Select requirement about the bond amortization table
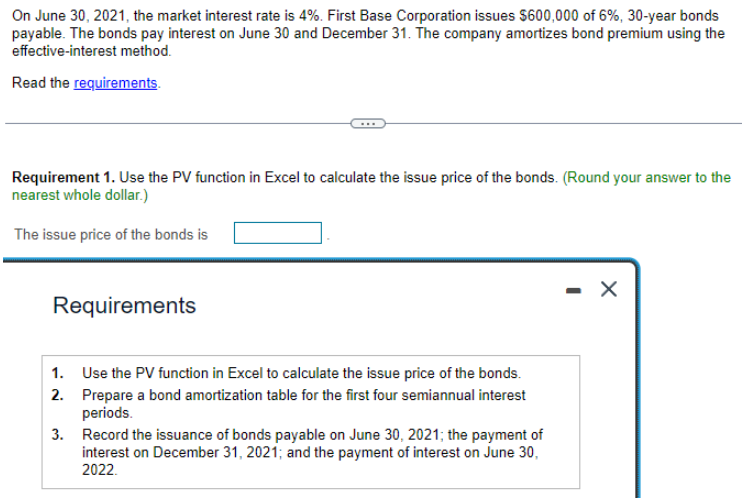Screen dimensions: 755x500 pyautogui.click(x=304, y=404)
